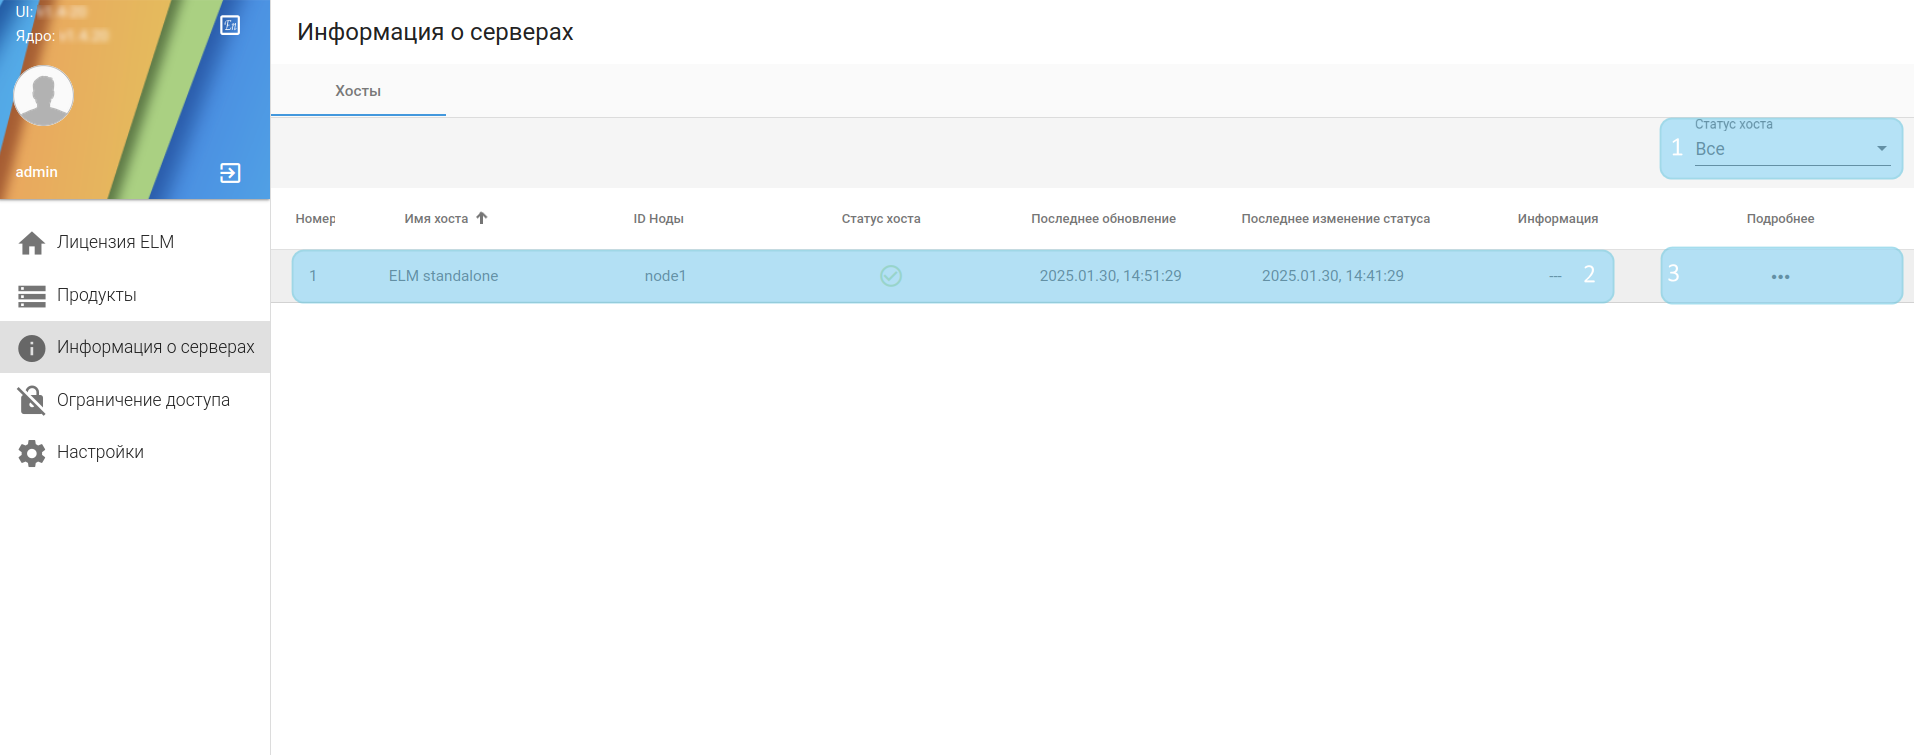Click the admin username label

pos(37,172)
